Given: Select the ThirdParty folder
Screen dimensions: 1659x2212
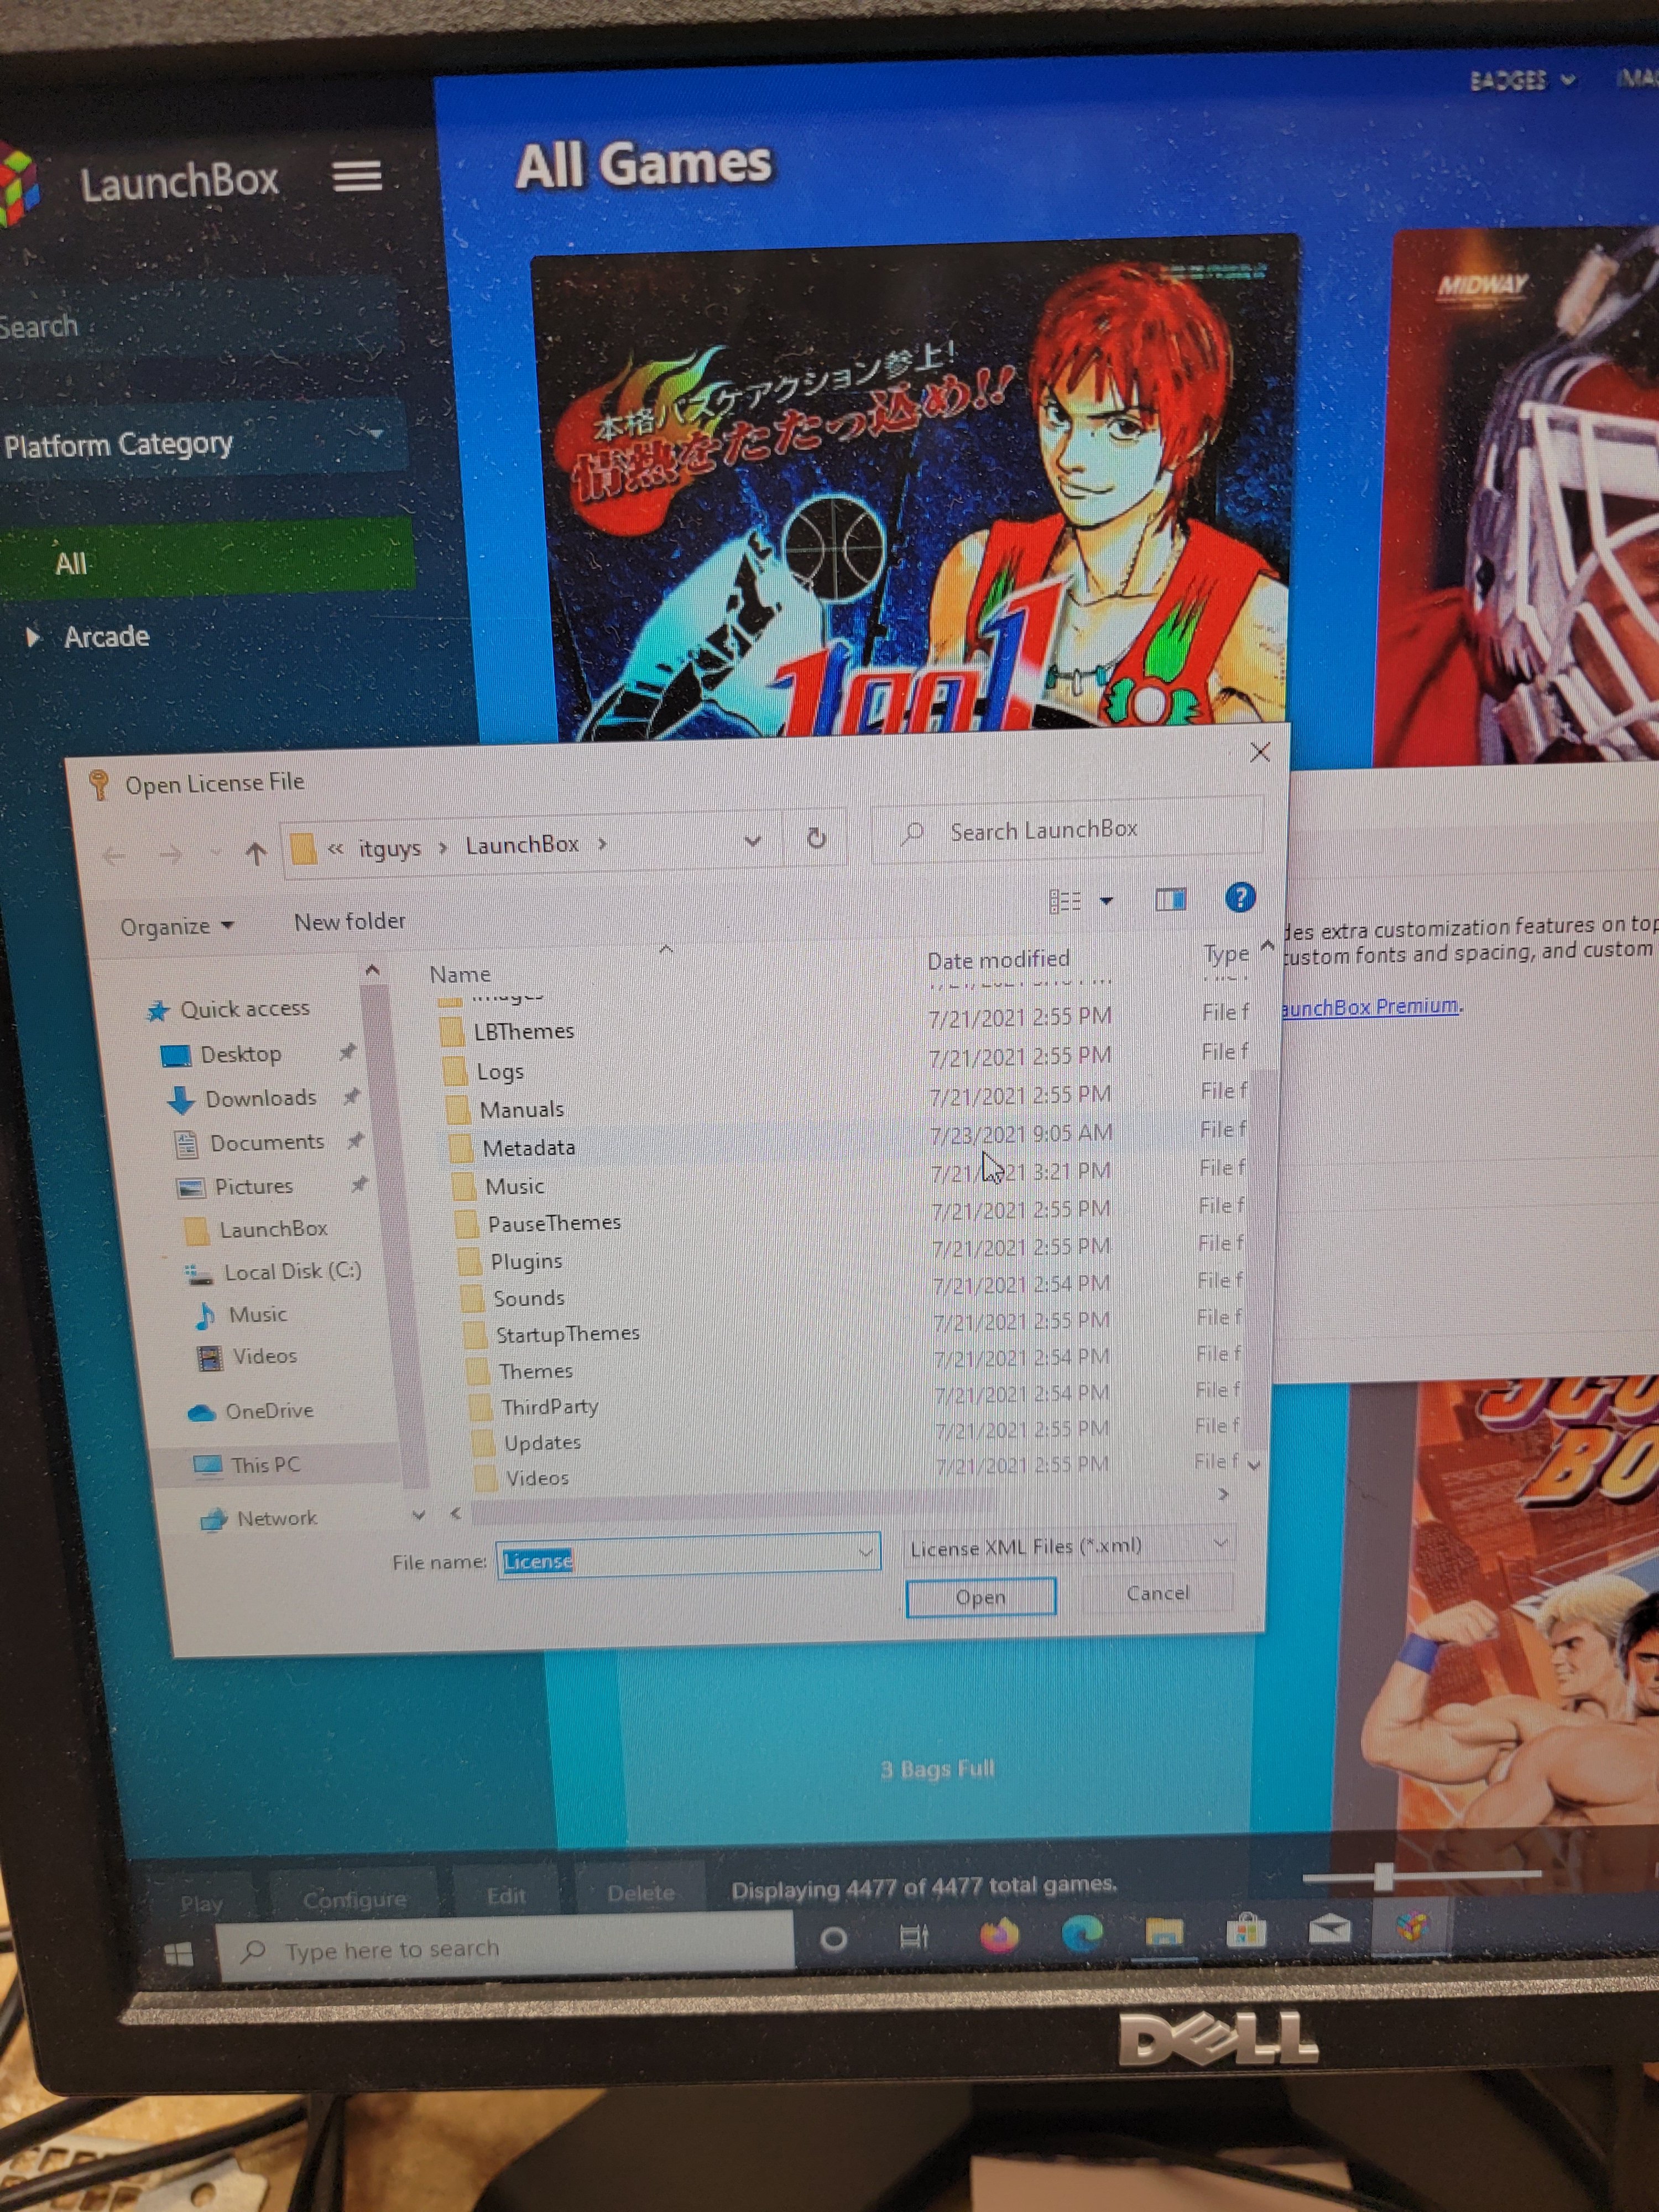Looking at the screenshot, I should coord(549,1407).
